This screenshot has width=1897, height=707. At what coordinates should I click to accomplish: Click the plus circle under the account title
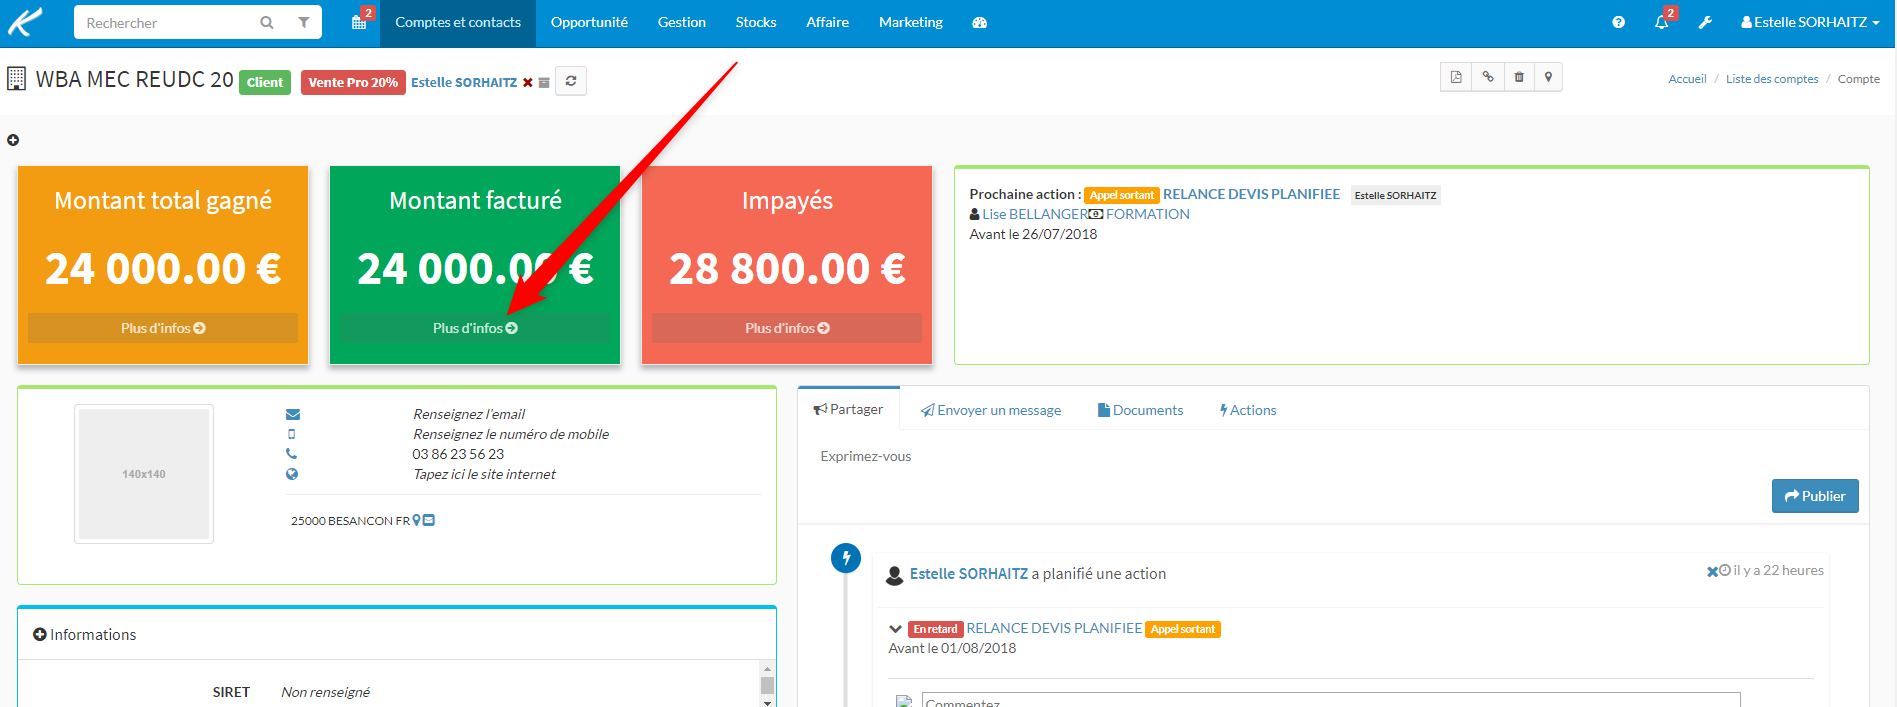(x=13, y=140)
